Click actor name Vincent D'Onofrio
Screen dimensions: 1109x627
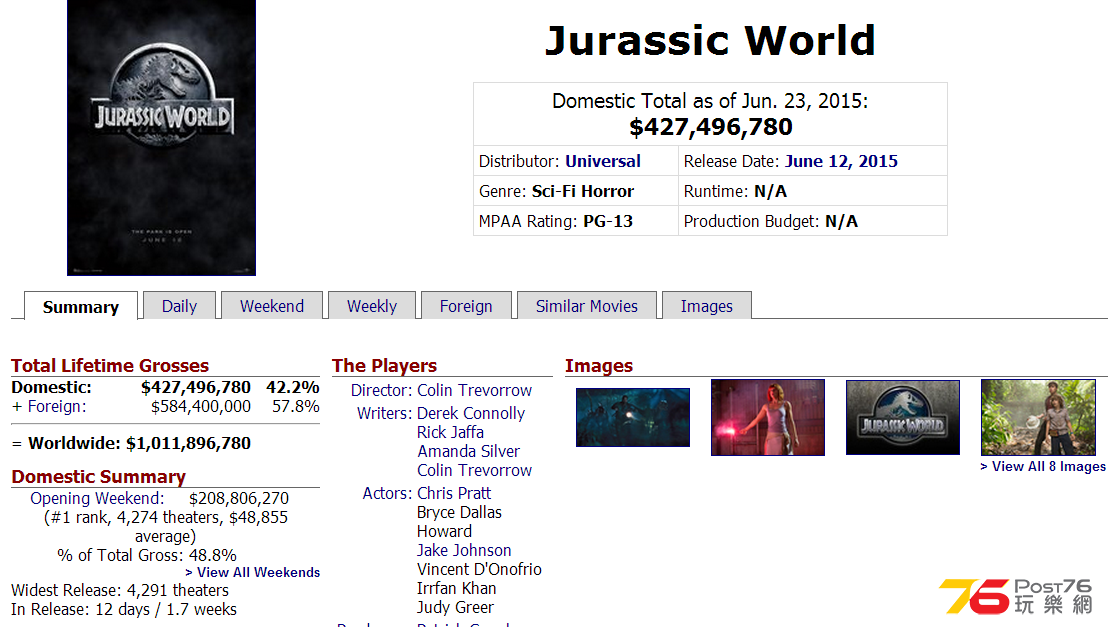(x=480, y=570)
